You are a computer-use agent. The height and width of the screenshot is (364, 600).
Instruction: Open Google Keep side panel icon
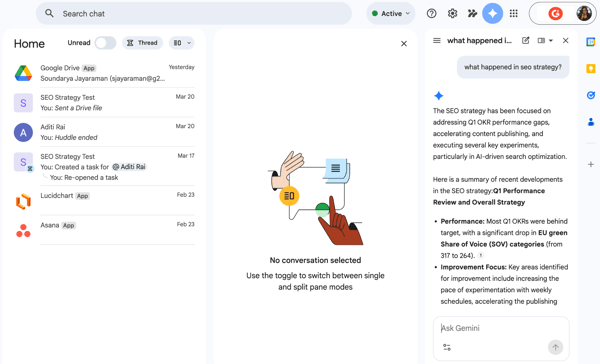coord(591,69)
